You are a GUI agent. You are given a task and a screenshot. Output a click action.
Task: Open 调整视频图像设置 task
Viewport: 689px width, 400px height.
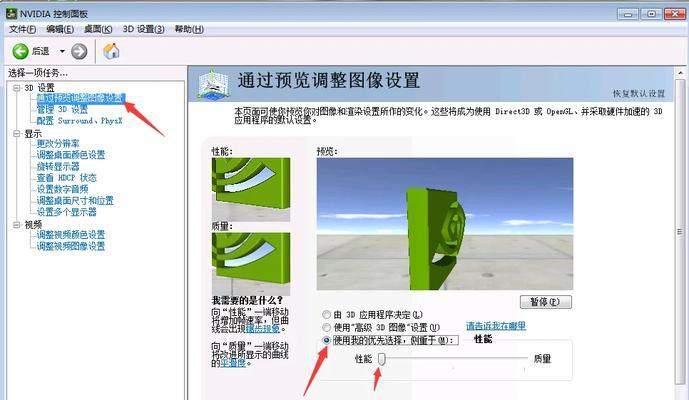click(x=71, y=247)
